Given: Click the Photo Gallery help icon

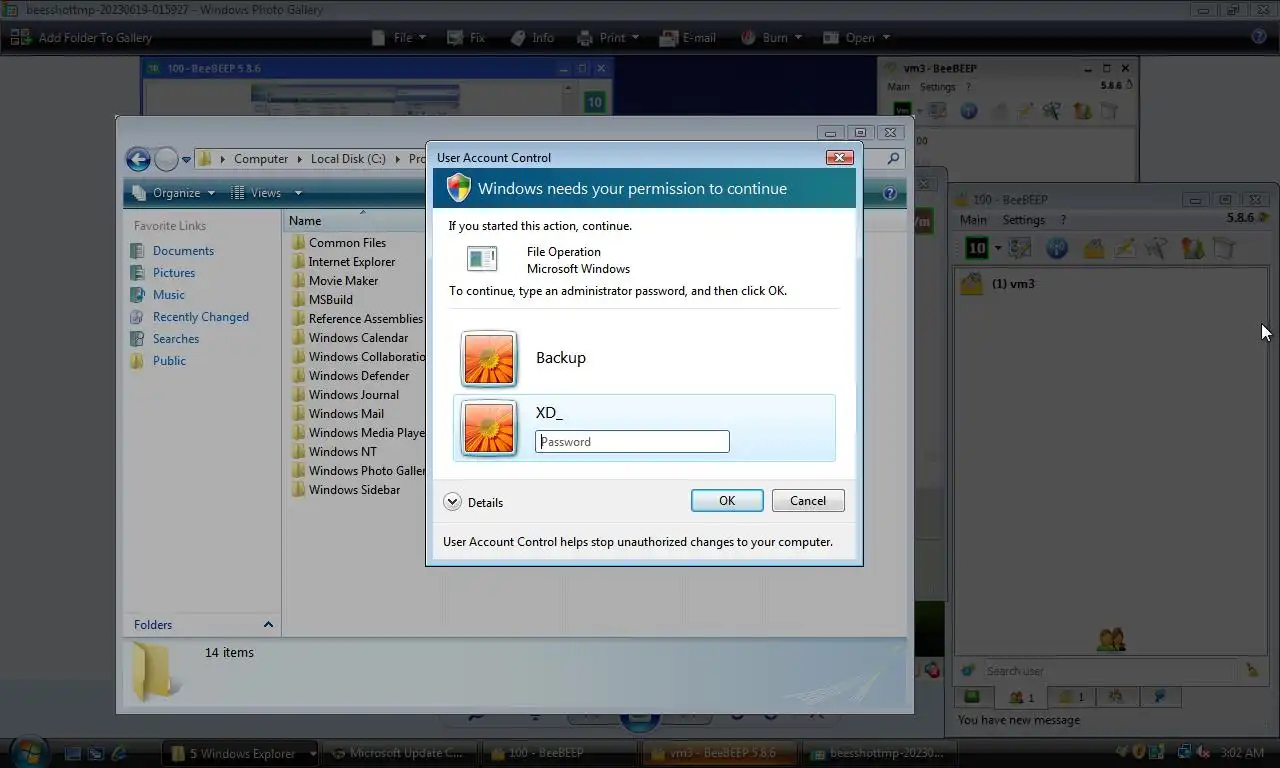Looking at the screenshot, I should (1259, 37).
